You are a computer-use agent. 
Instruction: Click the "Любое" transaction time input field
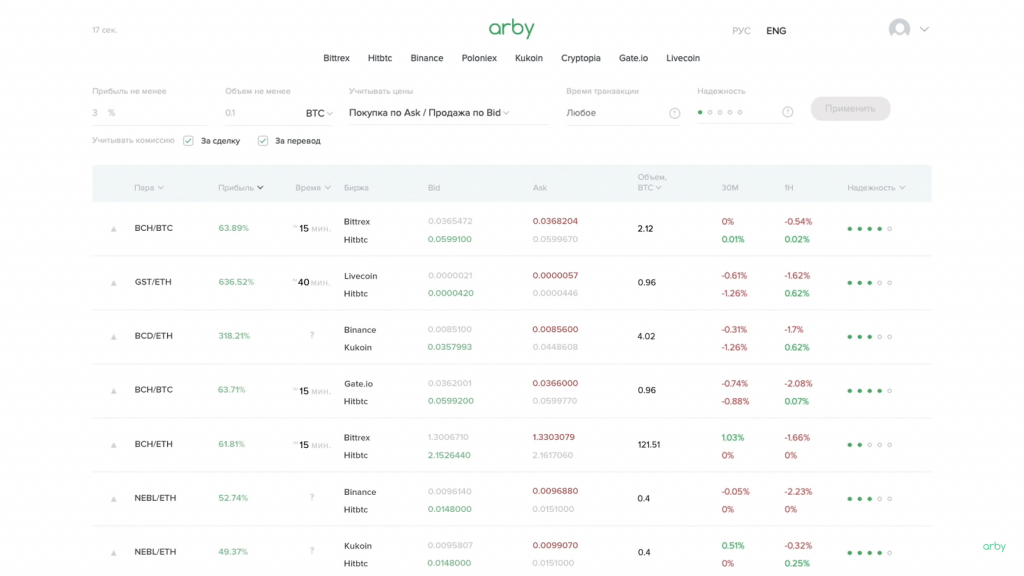coord(612,113)
